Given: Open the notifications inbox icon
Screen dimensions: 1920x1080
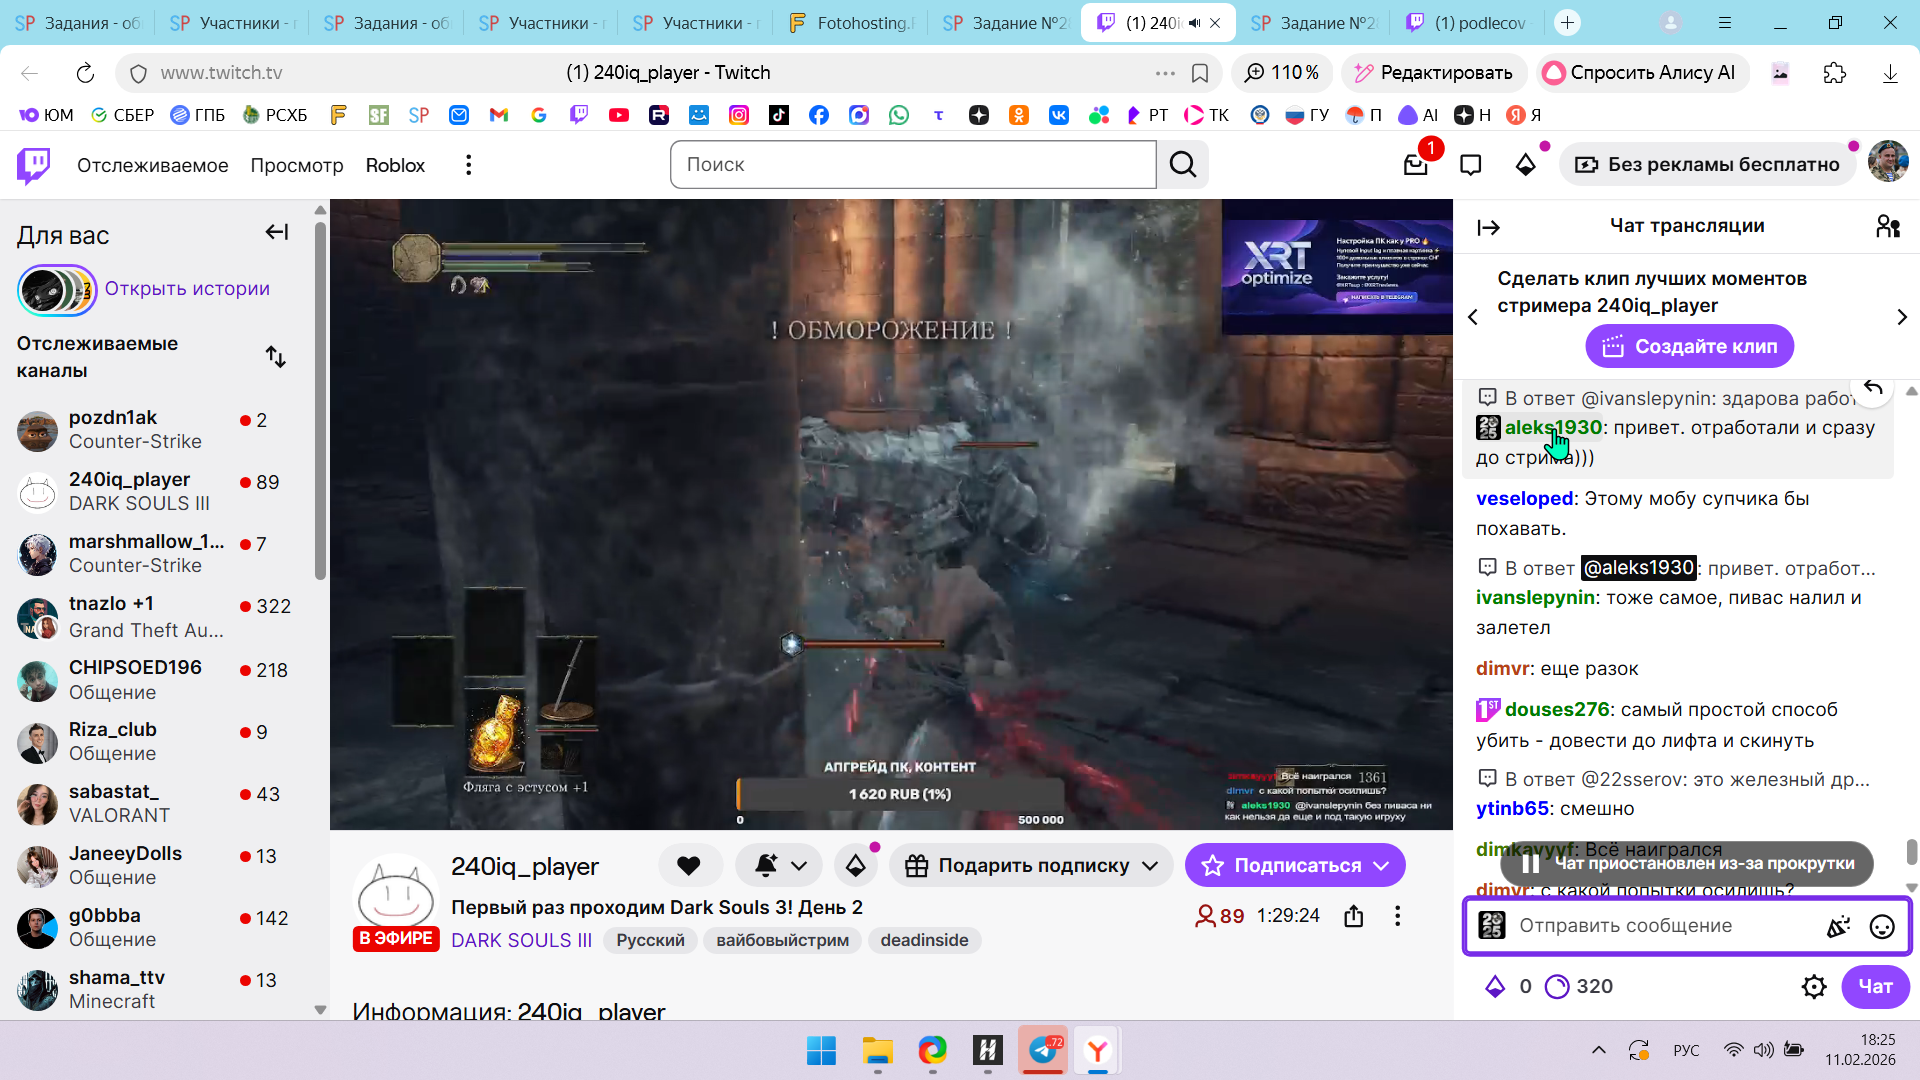Looking at the screenshot, I should 1416,165.
